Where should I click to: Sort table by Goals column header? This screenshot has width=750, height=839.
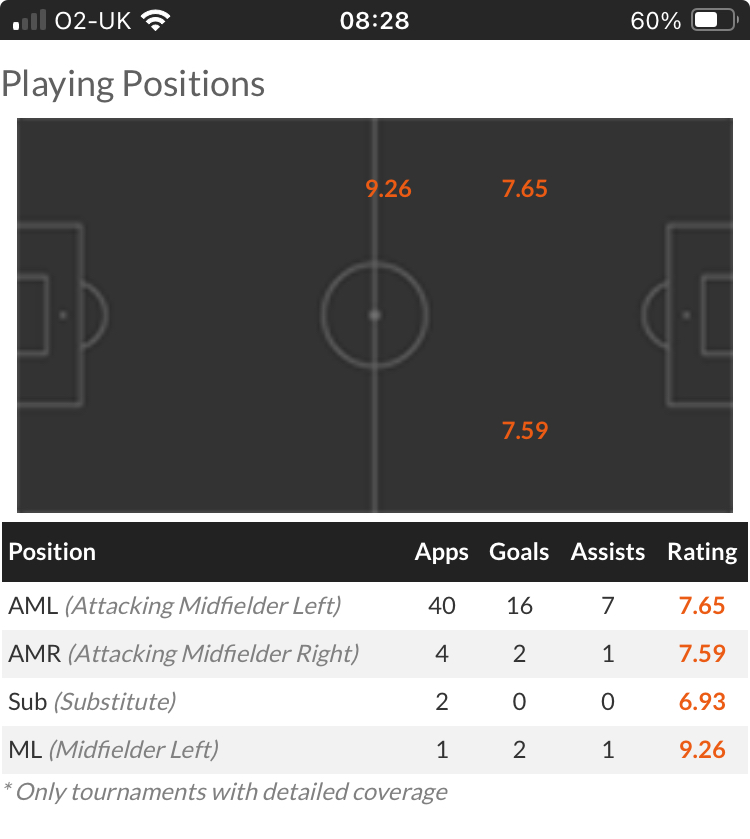click(519, 552)
